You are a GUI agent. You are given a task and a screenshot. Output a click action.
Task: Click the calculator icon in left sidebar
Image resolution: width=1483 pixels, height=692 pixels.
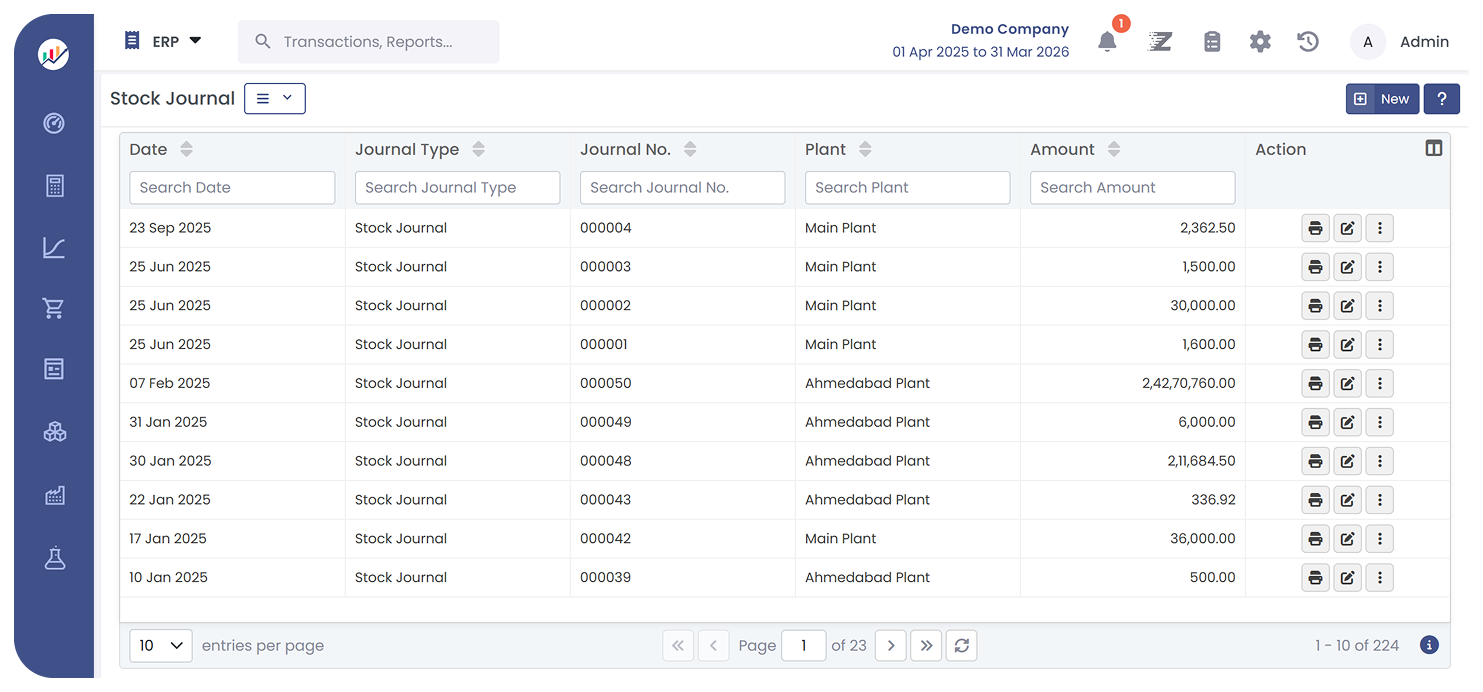(55, 186)
